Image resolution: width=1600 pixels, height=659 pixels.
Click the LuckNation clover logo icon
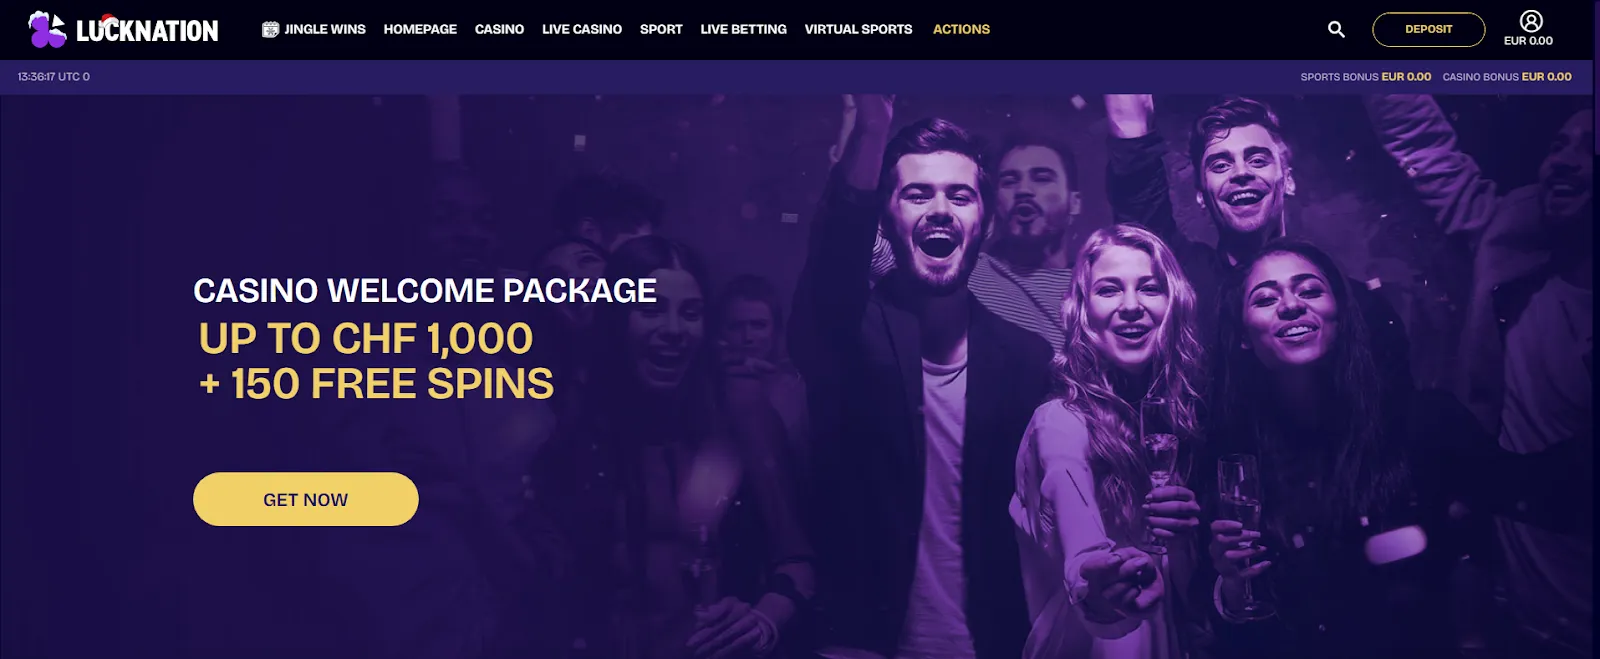click(x=47, y=30)
